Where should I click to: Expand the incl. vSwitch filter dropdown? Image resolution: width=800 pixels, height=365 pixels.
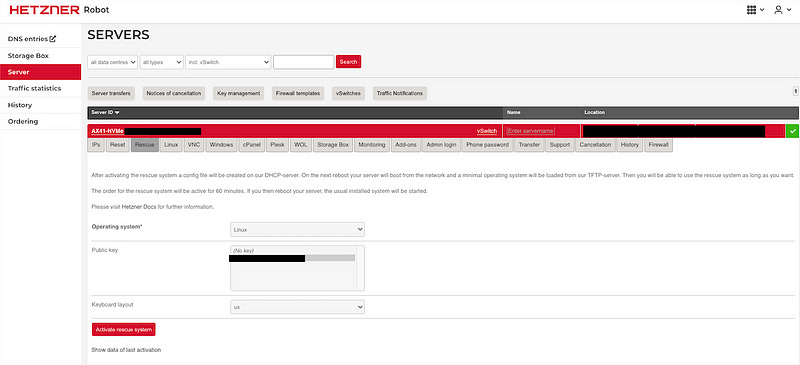point(228,62)
